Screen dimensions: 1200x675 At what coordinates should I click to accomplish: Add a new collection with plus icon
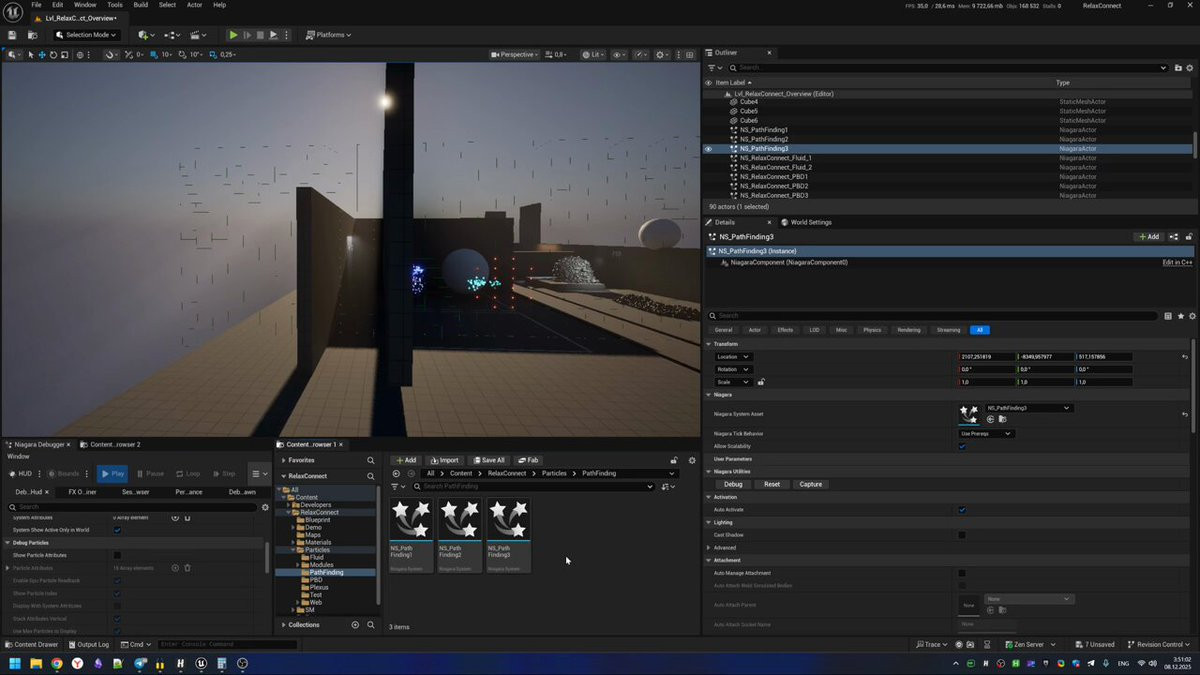(x=355, y=625)
